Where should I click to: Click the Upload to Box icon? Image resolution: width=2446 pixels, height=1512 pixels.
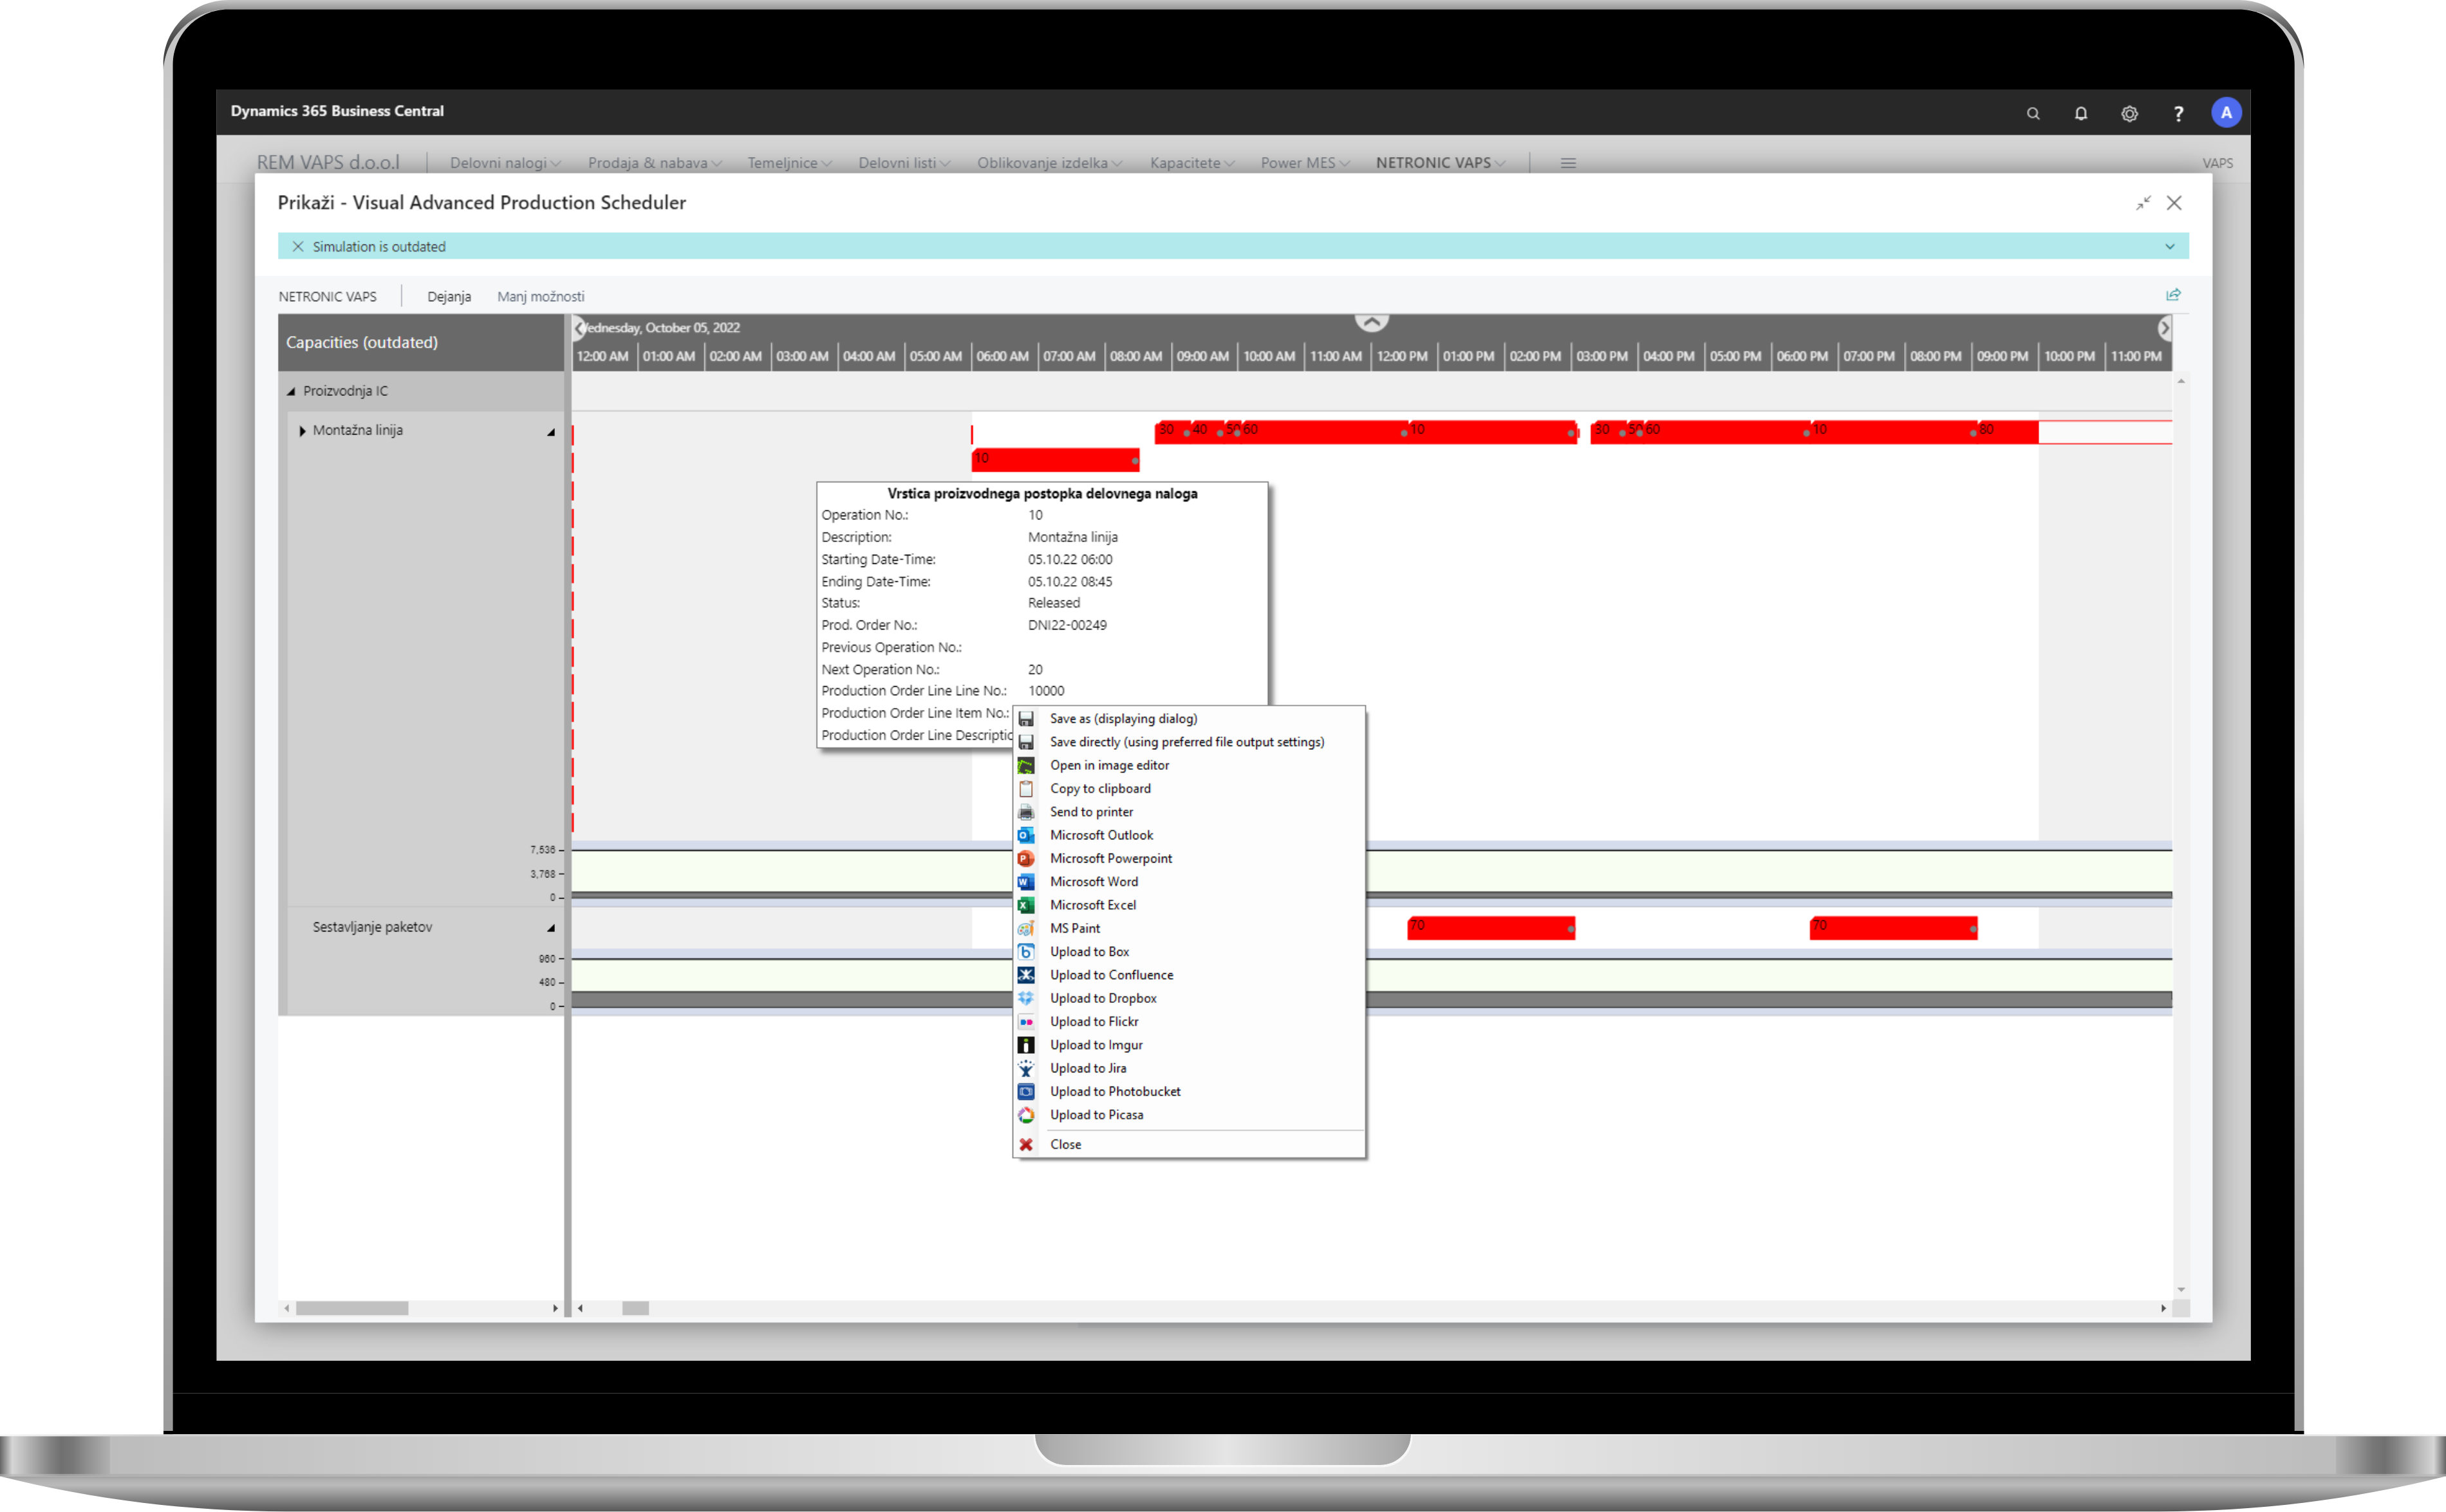[1026, 952]
